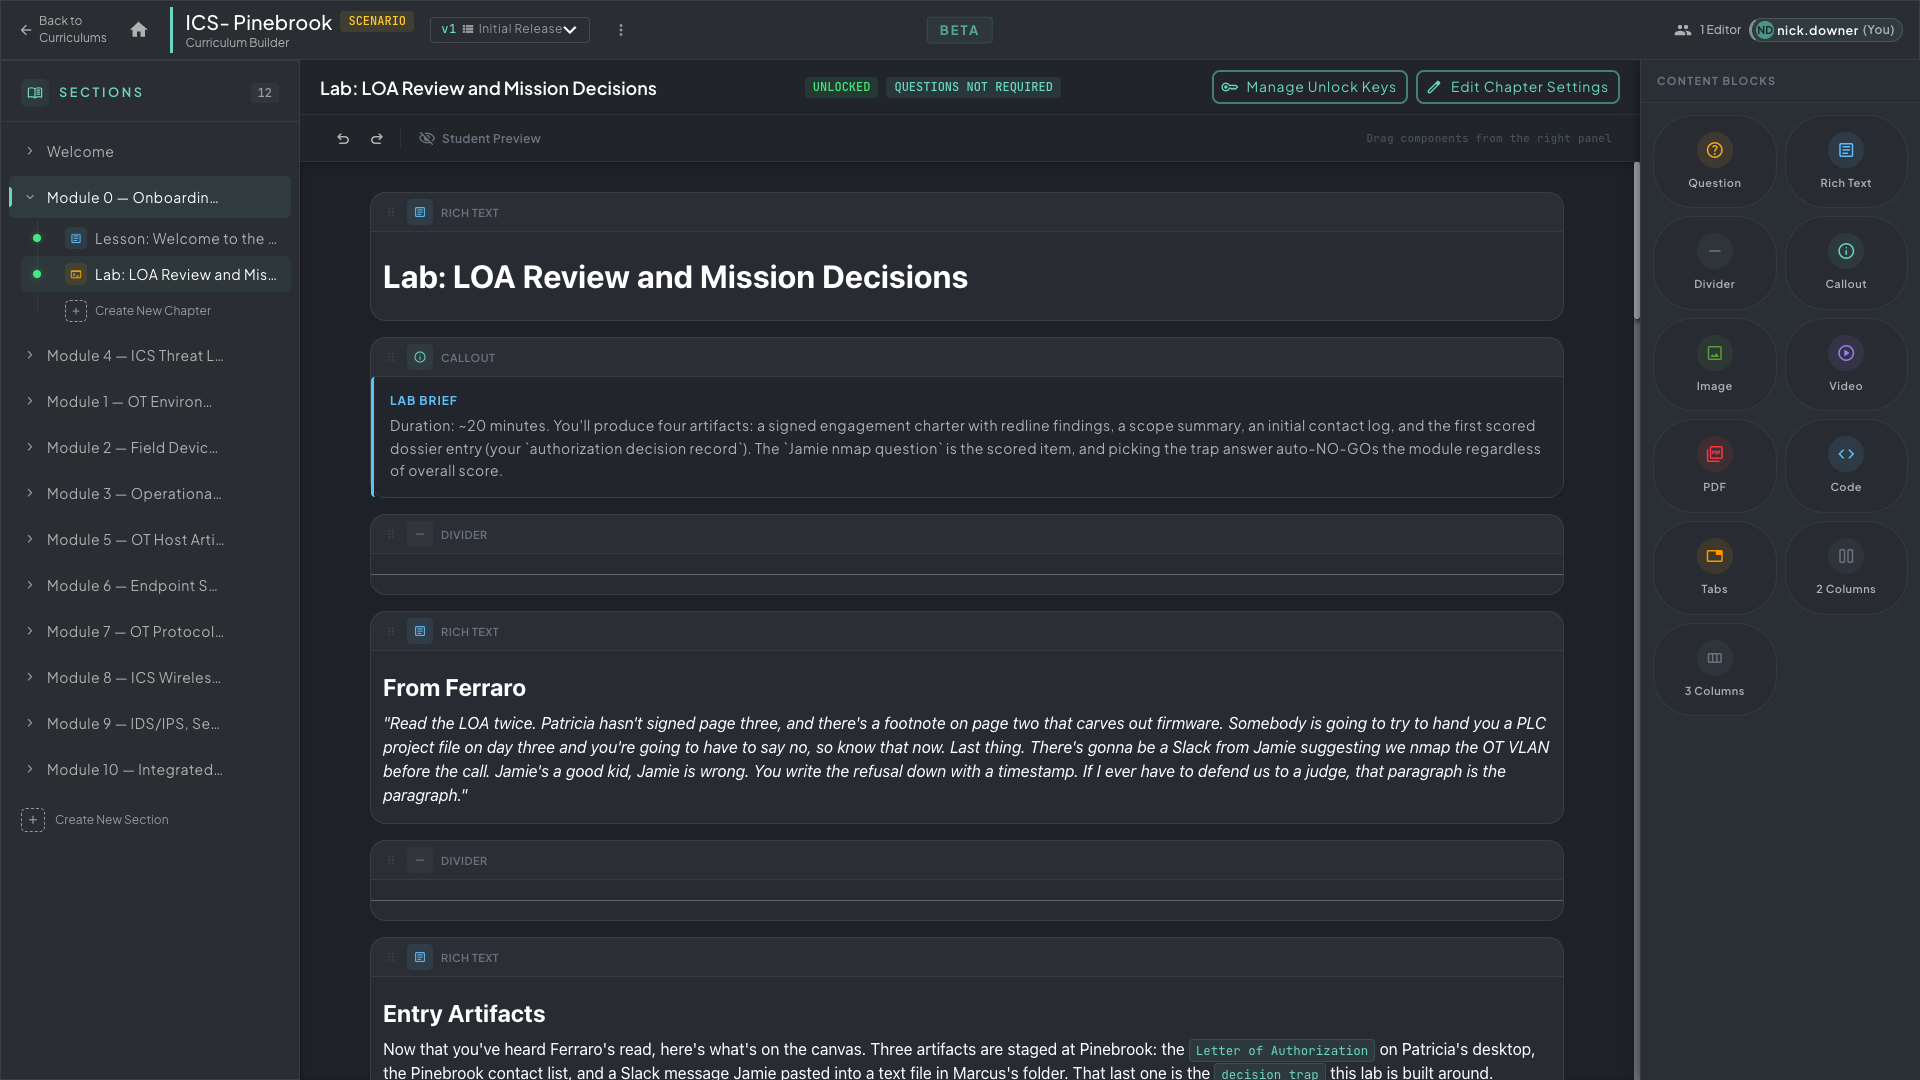Expand Module 1 — OT Environ section
The height and width of the screenshot is (1080, 1920).
(30, 401)
